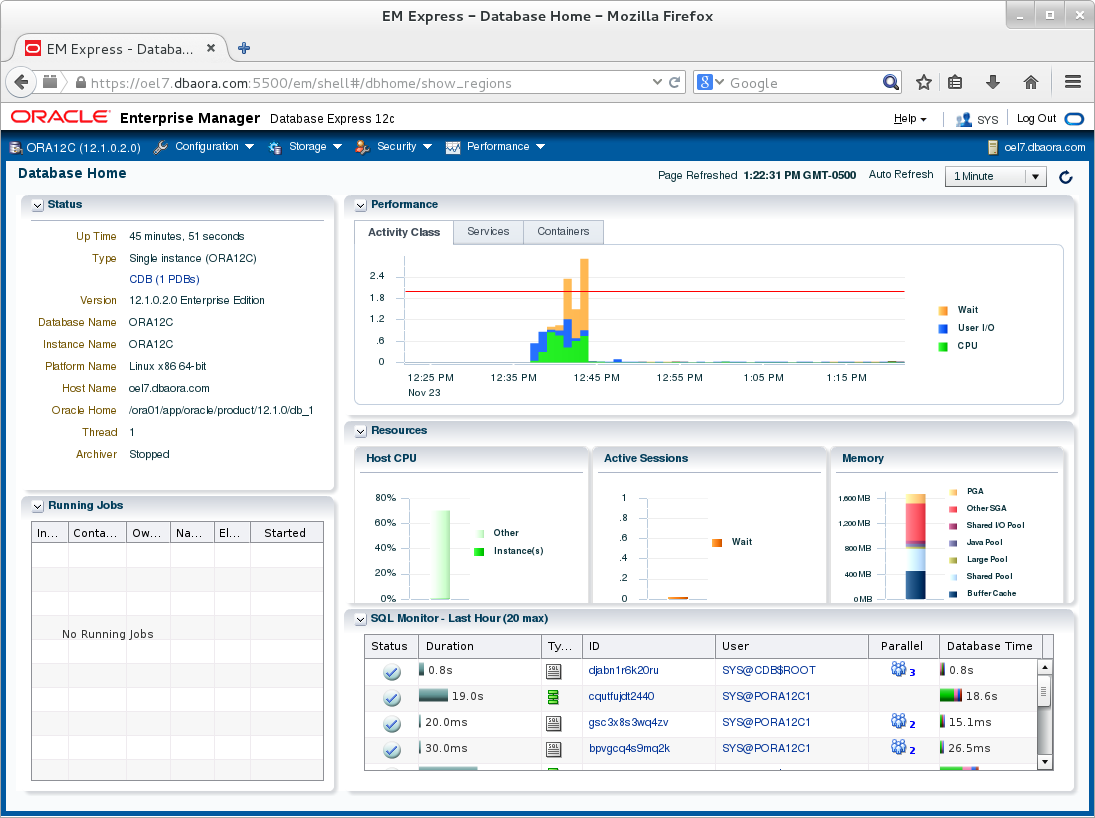The height and width of the screenshot is (818, 1095).
Task: Click the Google search input field
Action: (804, 82)
